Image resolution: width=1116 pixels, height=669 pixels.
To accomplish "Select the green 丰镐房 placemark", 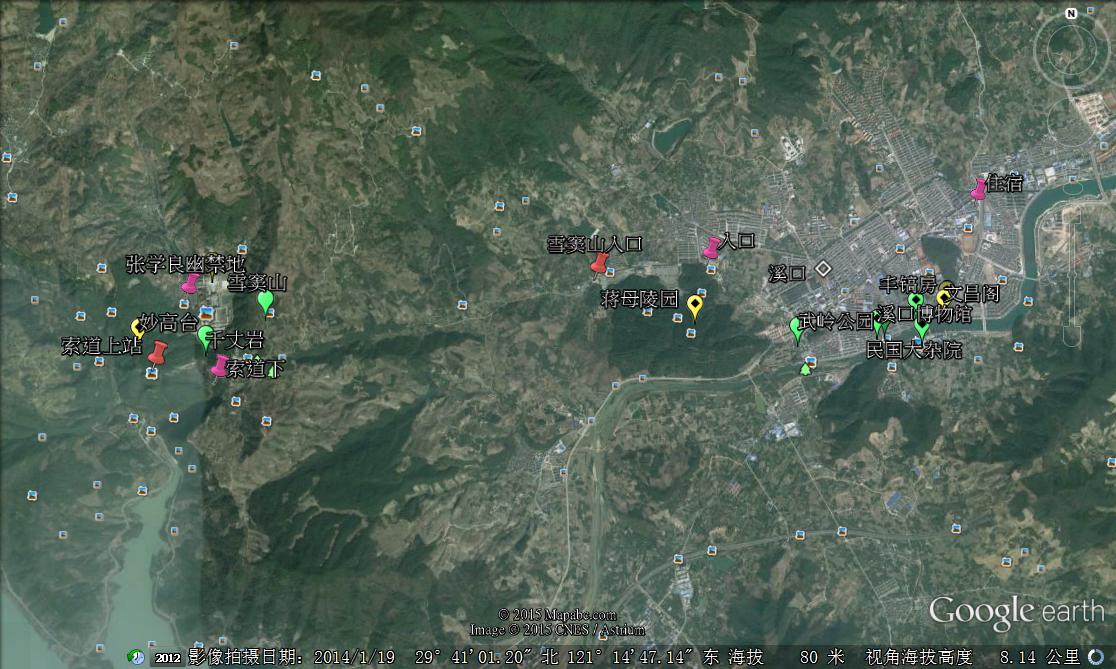I will pos(915,300).
